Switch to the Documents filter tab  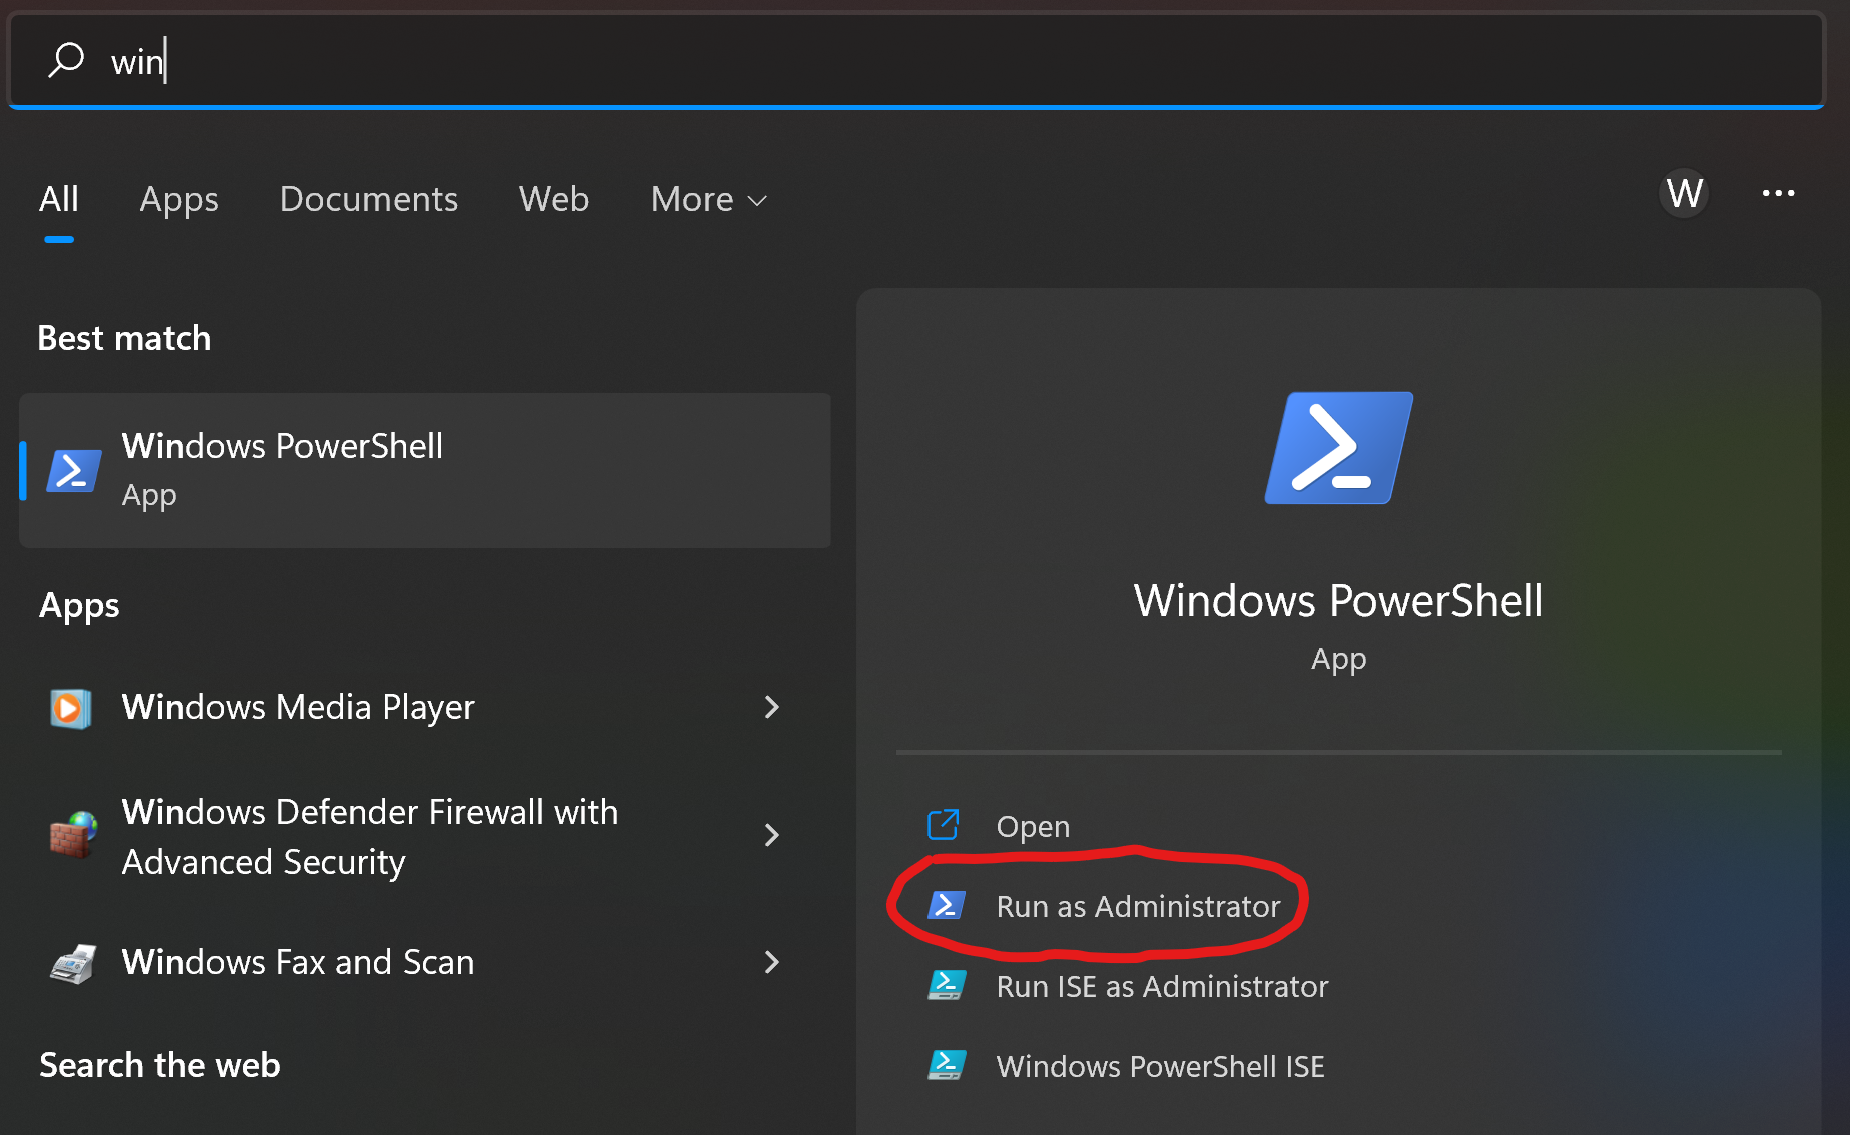pyautogui.click(x=368, y=200)
